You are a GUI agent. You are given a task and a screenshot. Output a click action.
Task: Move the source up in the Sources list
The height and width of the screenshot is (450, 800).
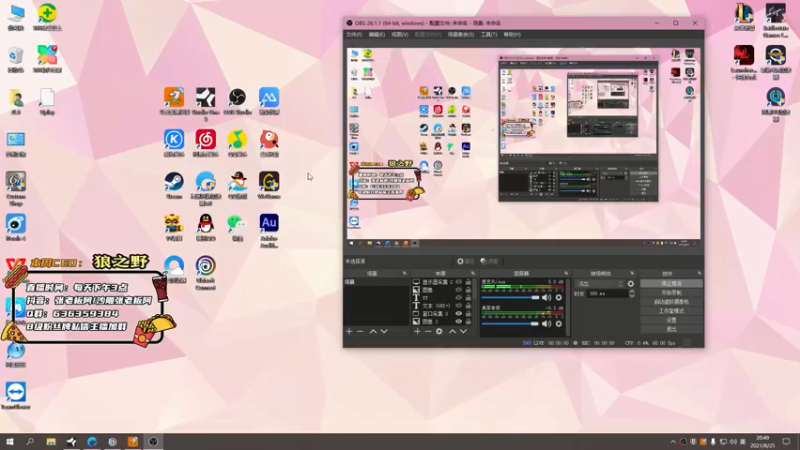click(x=452, y=332)
